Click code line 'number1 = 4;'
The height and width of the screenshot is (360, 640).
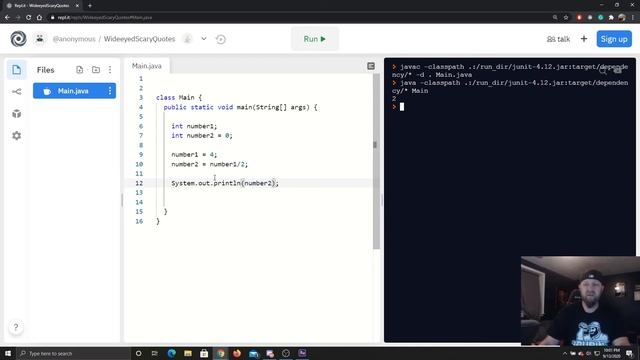194,155
